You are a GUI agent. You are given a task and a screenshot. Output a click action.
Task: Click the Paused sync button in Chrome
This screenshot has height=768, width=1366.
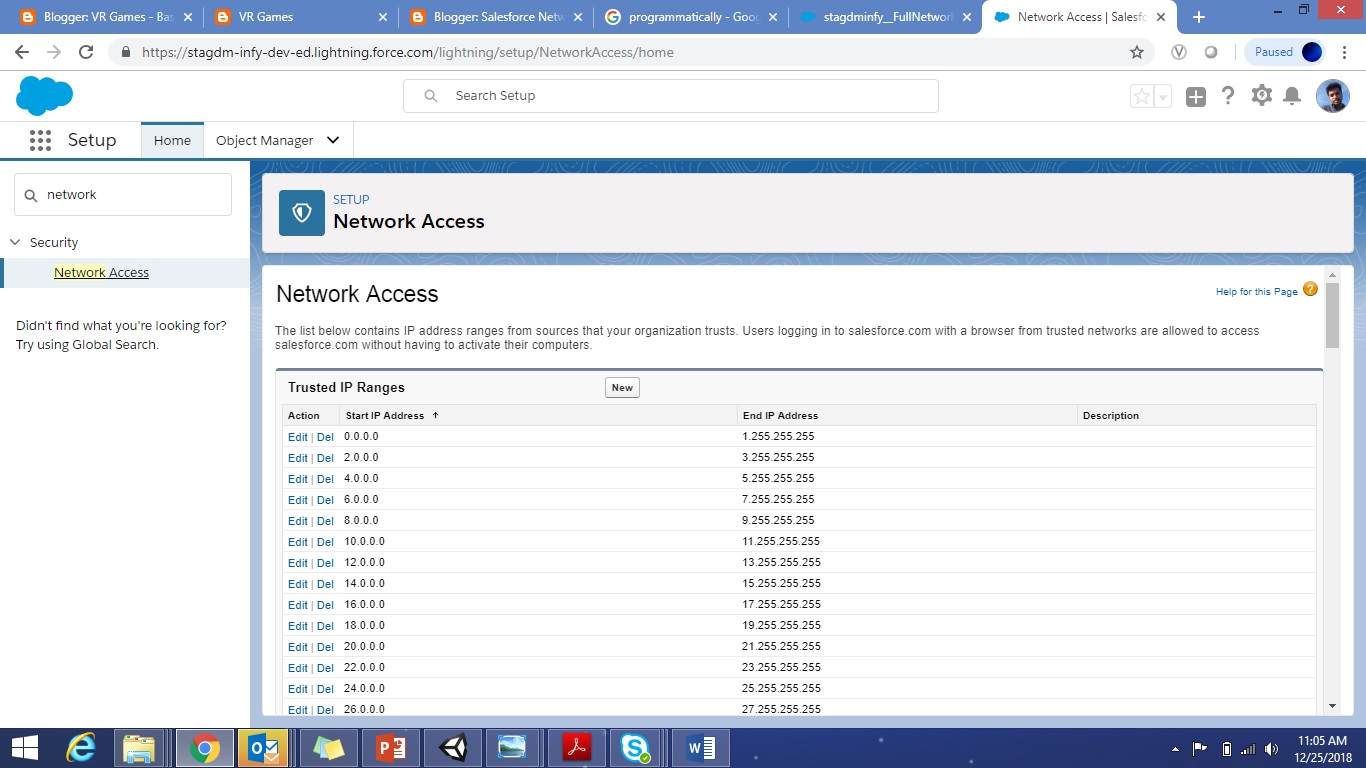[x=1284, y=51]
